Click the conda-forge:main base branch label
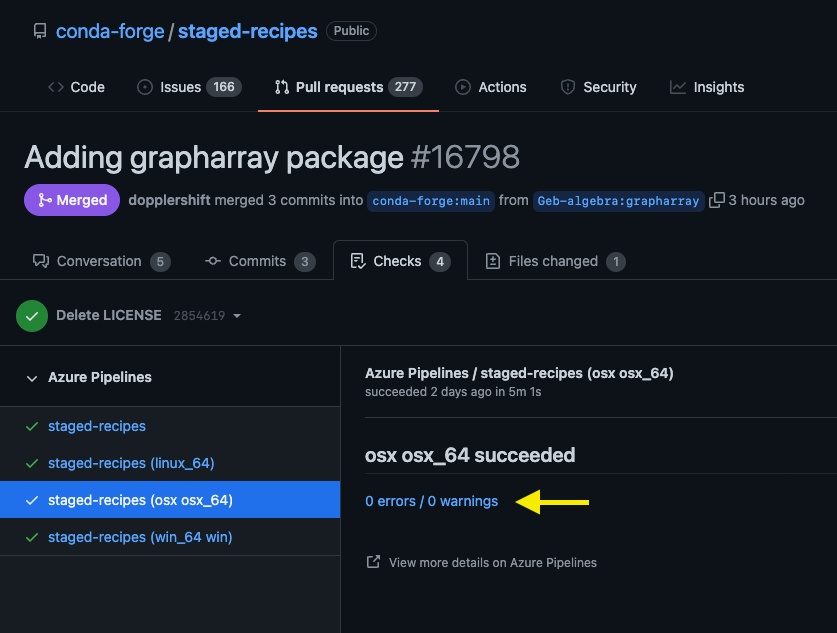The image size is (837, 633). [431, 201]
